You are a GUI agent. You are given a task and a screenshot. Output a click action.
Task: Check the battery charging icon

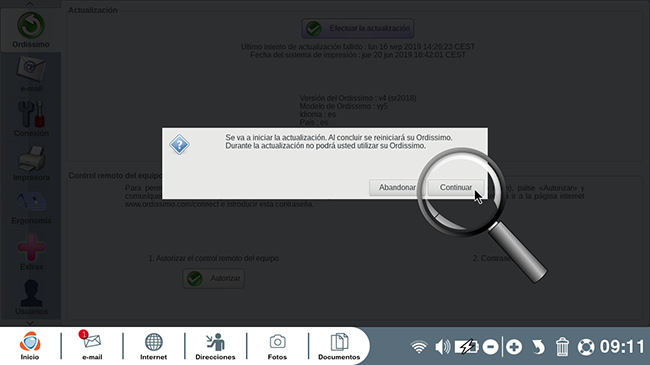[466, 346]
